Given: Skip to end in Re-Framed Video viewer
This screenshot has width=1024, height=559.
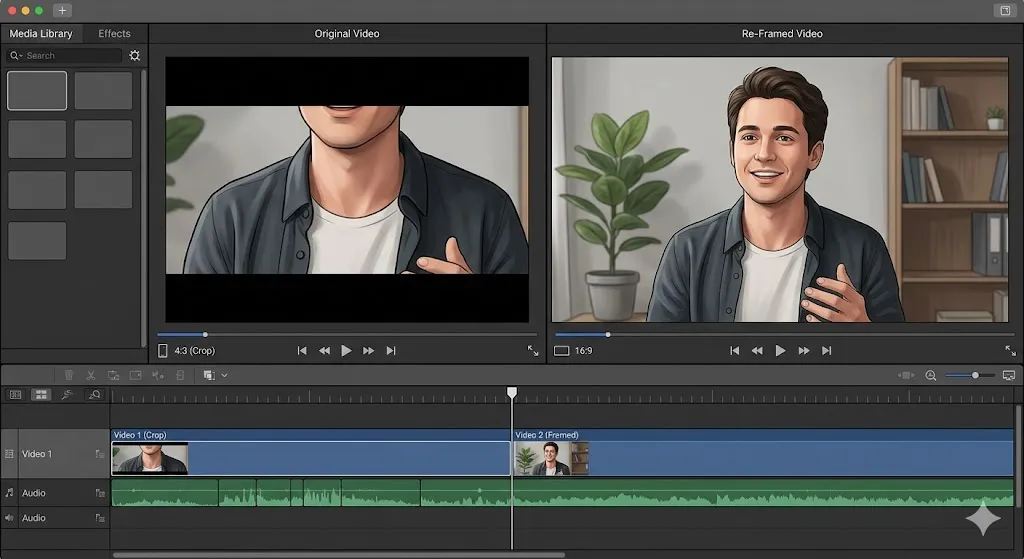Looking at the screenshot, I should point(826,351).
